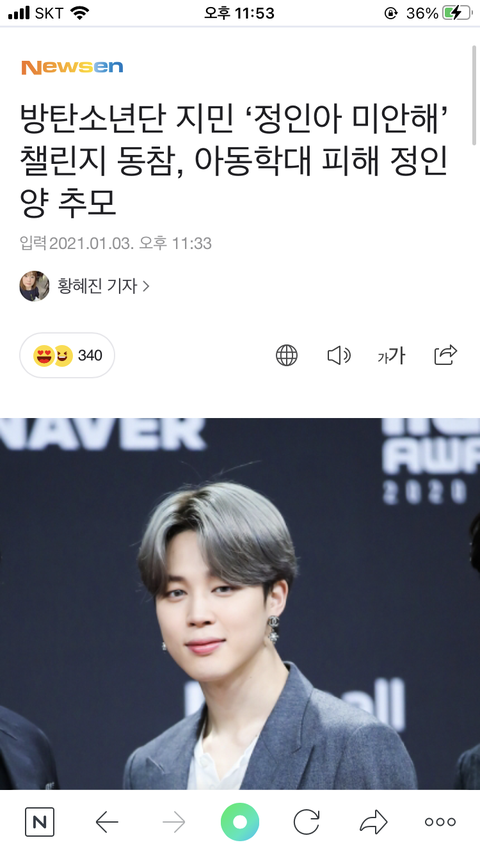Reload the page with refresh icon

pyautogui.click(x=306, y=822)
